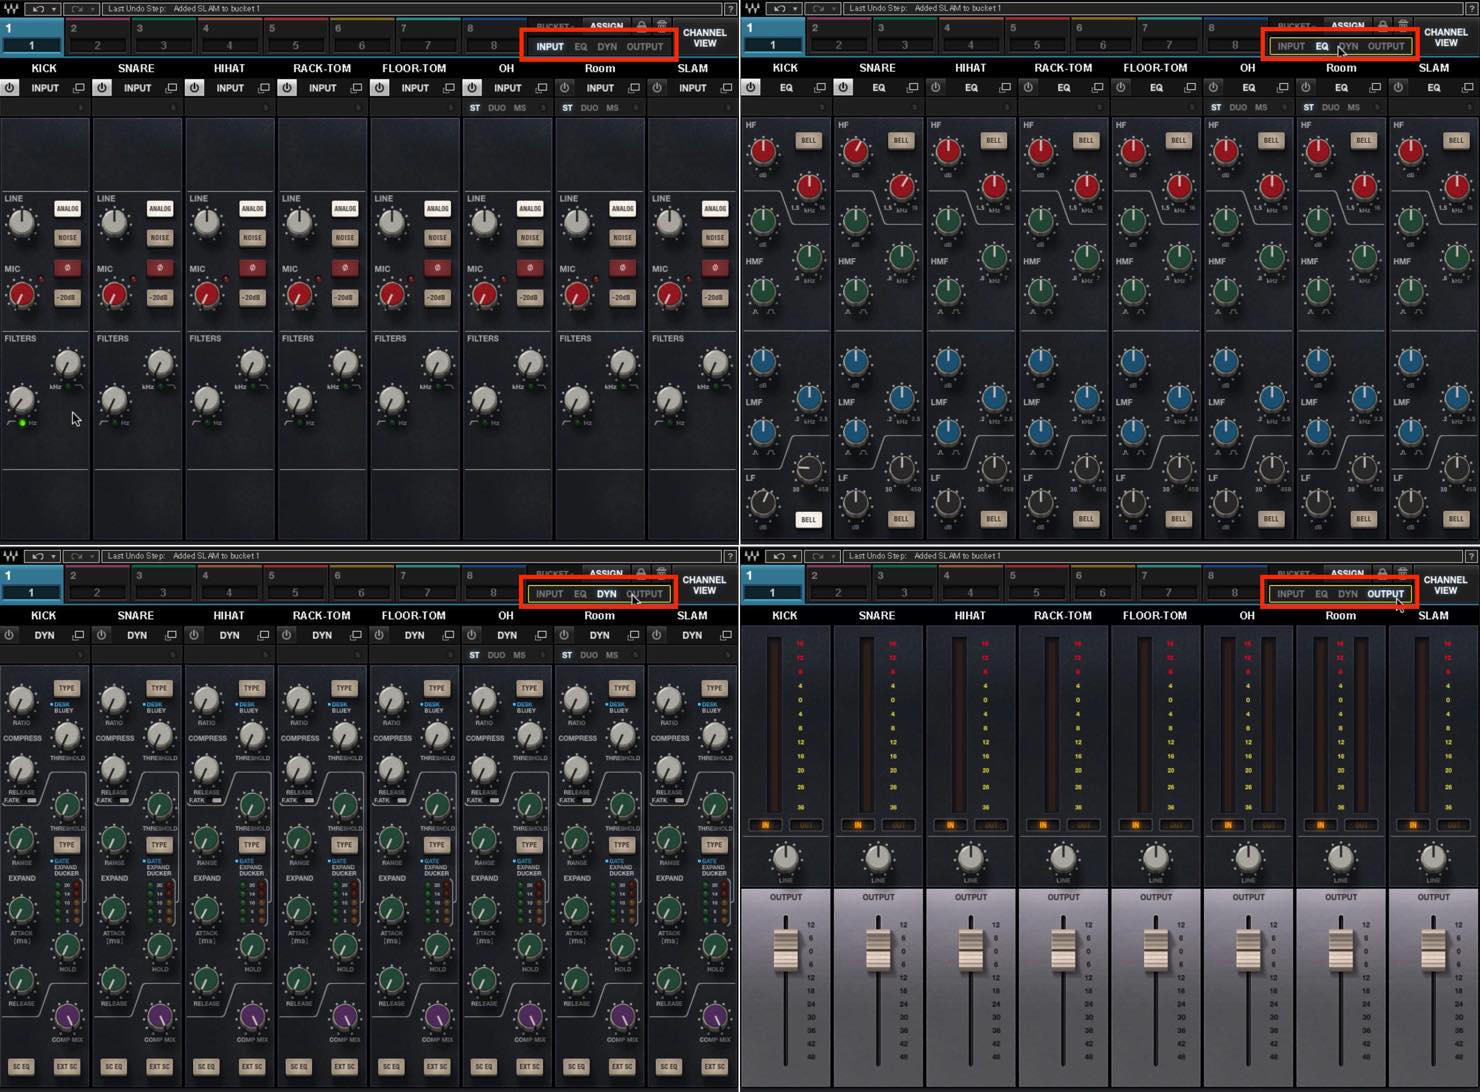Click KICK purple COMP MIX knob
1480x1092 pixels.
(x=67, y=1017)
